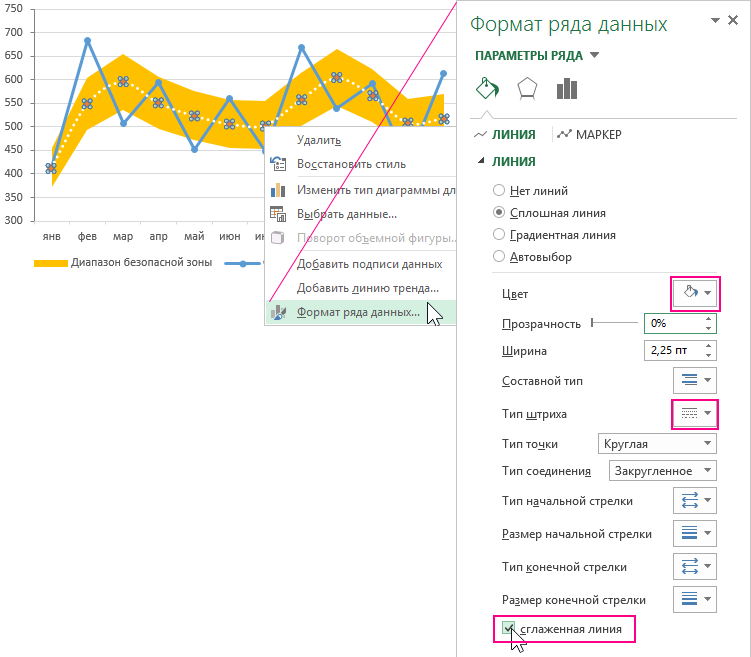
Task: Open the Цвет color picker button
Action: (x=695, y=293)
